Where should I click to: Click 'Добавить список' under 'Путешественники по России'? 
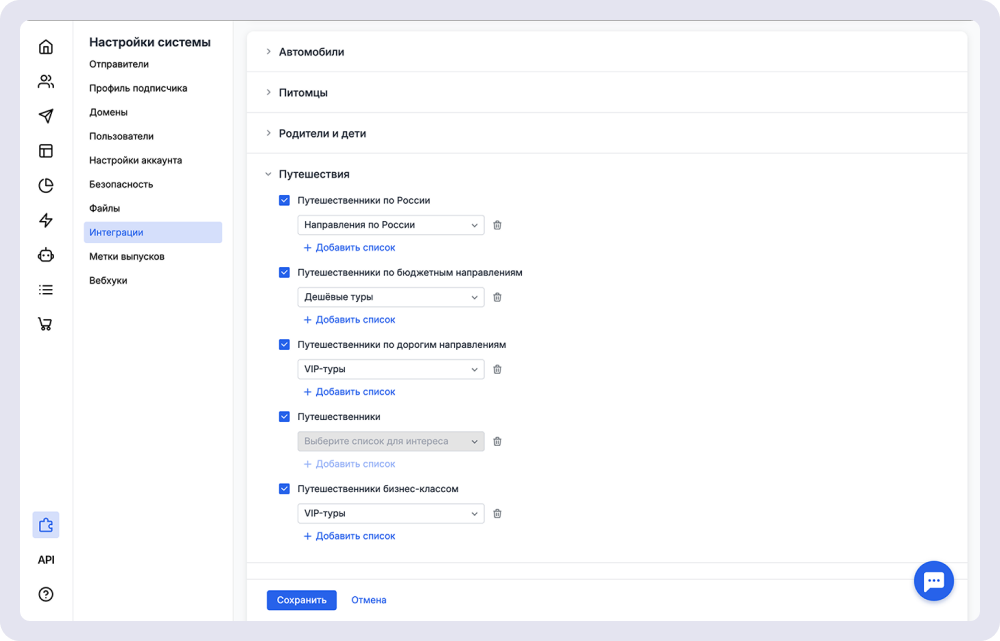pos(350,247)
